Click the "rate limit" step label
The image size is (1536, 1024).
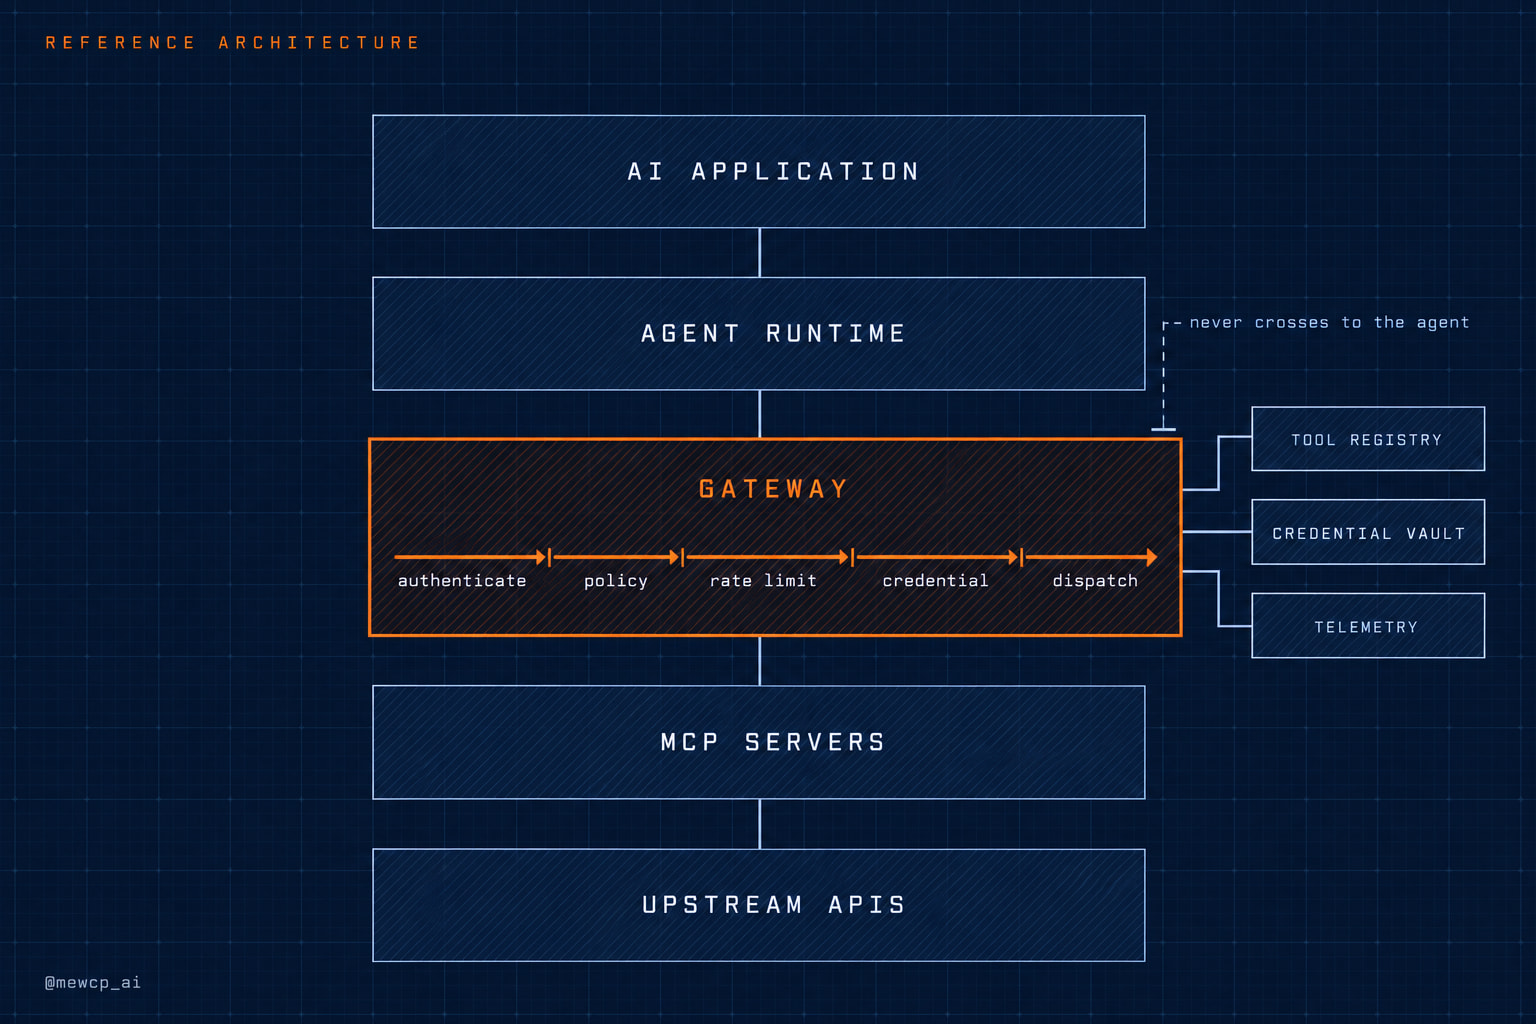(763, 580)
